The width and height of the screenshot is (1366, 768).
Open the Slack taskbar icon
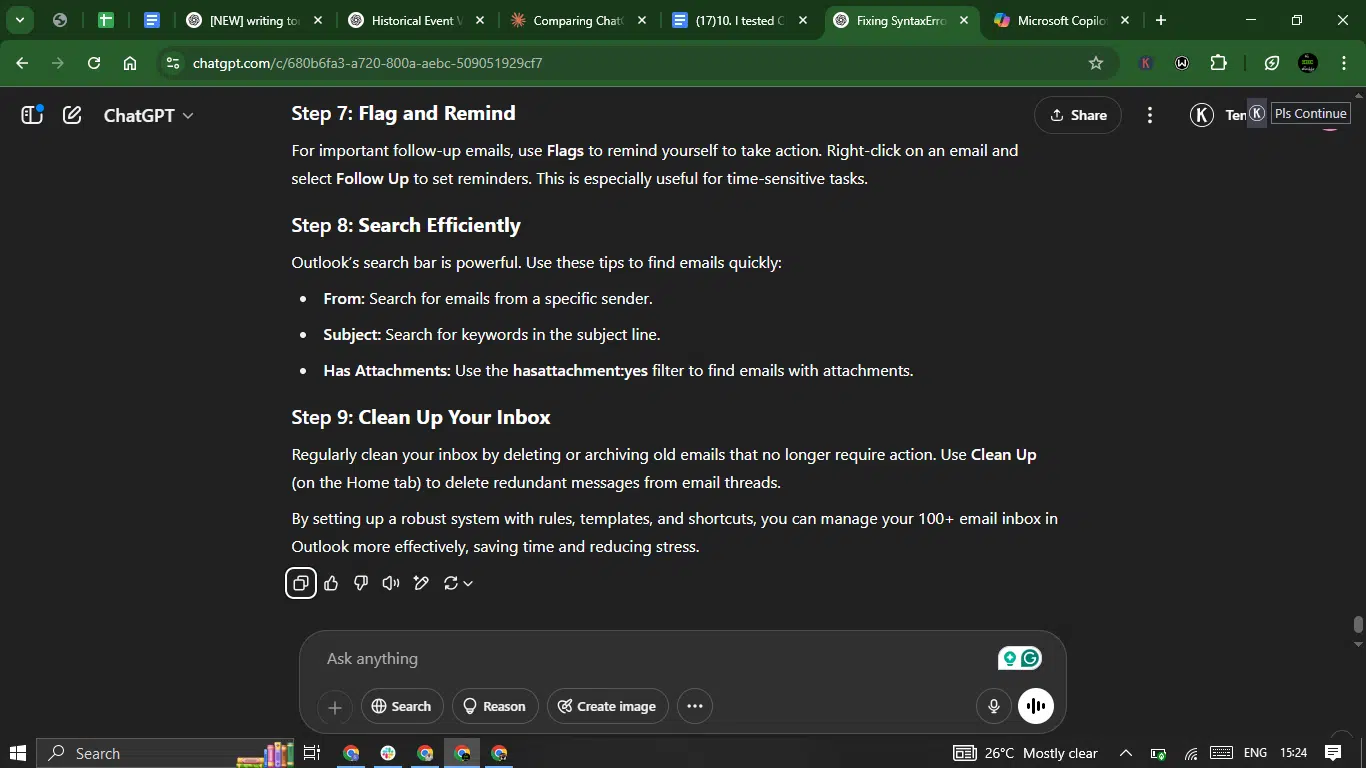click(x=388, y=753)
